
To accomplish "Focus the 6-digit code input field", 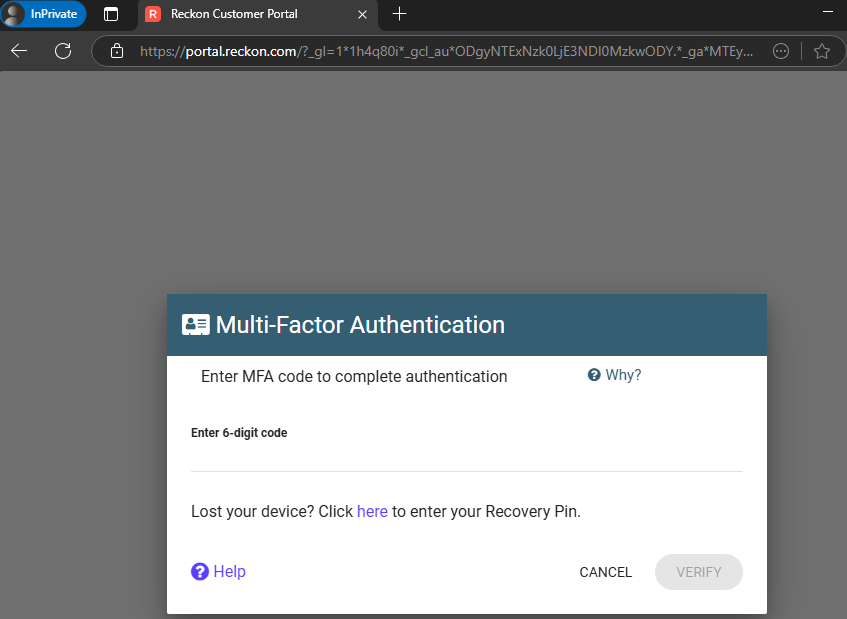I will point(467,458).
